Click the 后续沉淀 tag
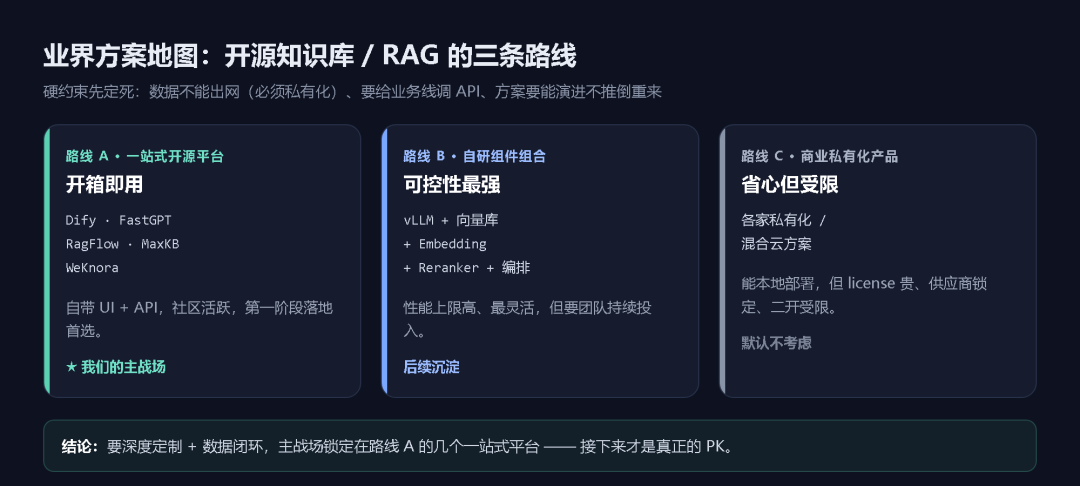Image resolution: width=1080 pixels, height=486 pixels. pyautogui.click(x=431, y=367)
